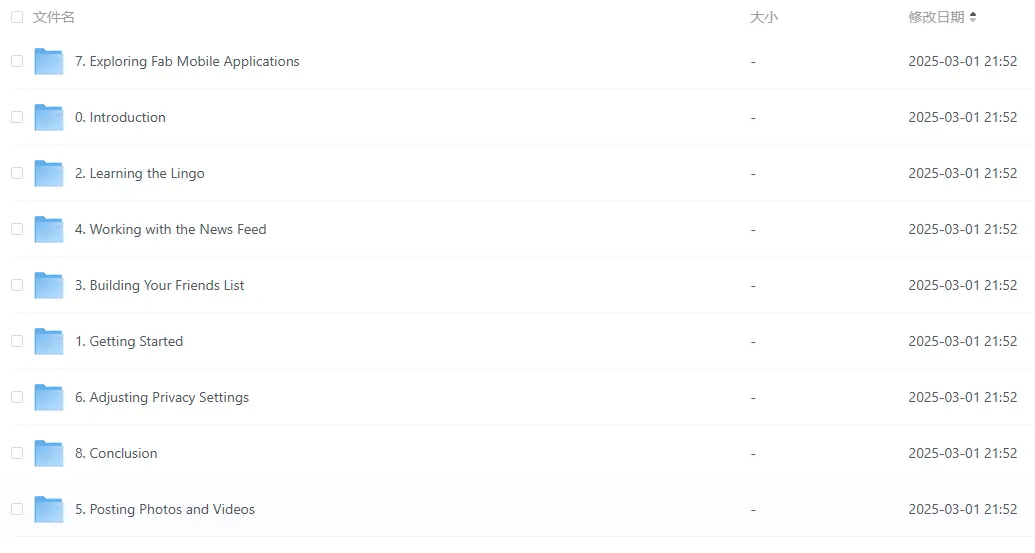Open the 2. Learning the Lingo folder name
Image resolution: width=1035 pixels, height=553 pixels.
click(140, 174)
